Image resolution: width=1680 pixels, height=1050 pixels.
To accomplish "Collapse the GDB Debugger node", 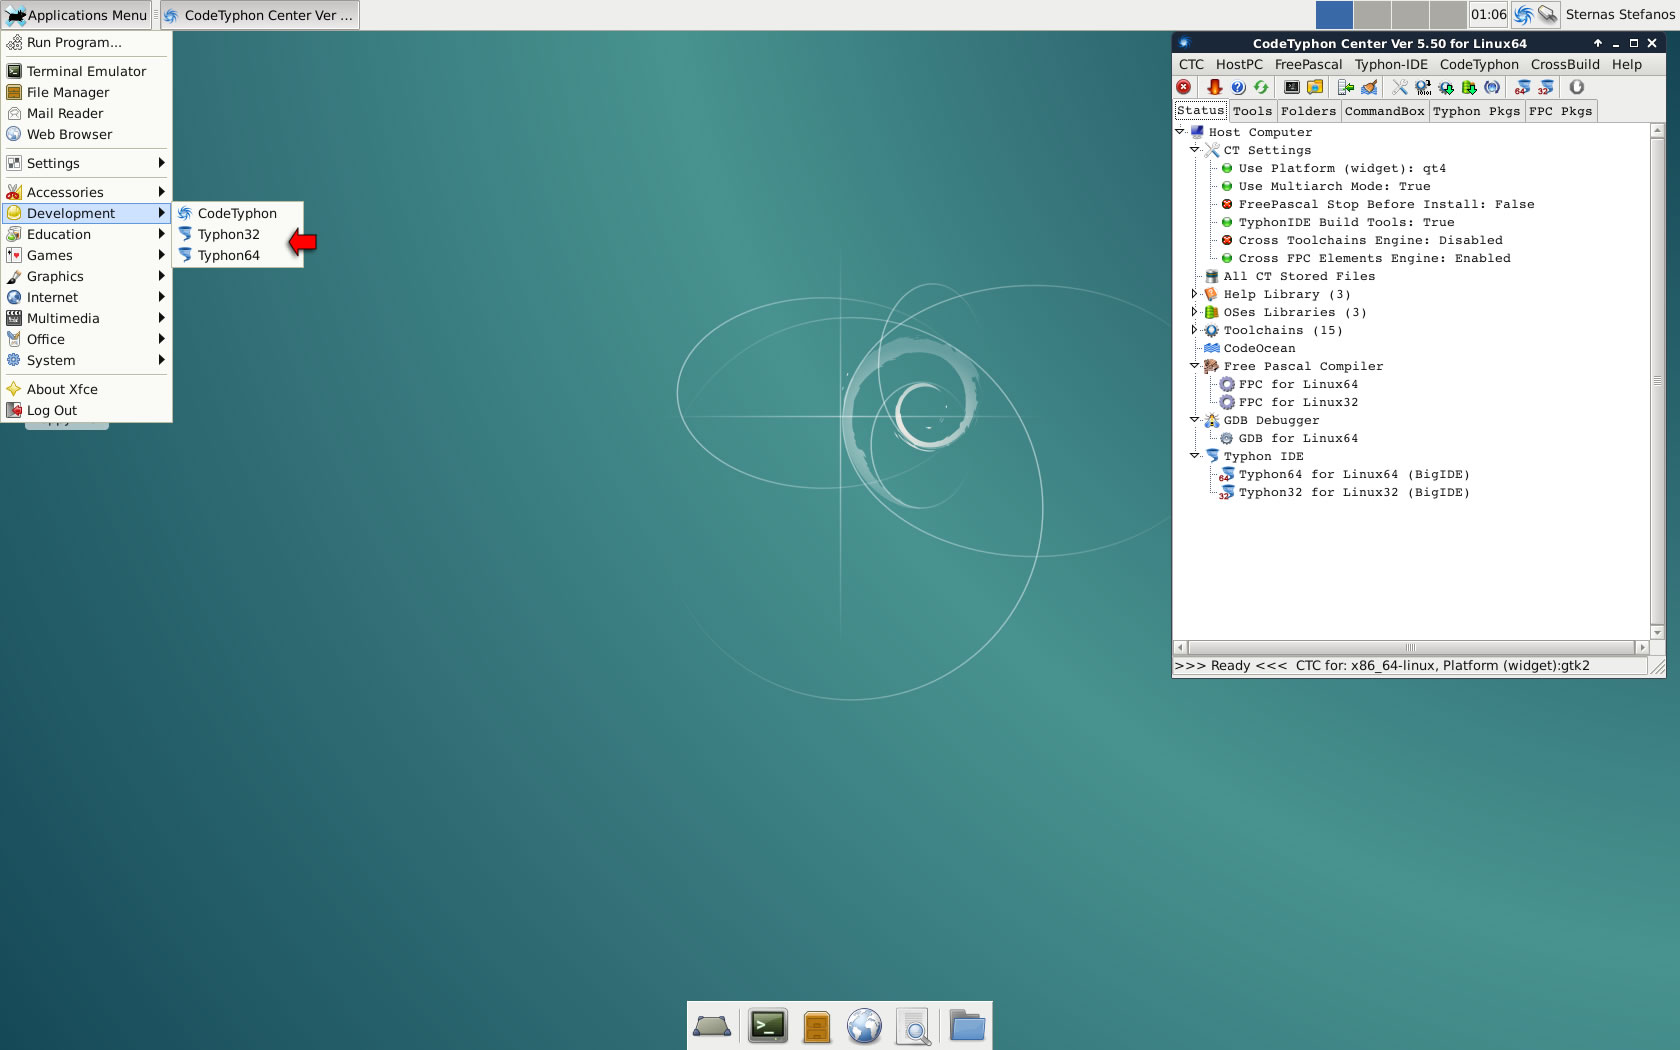I will (x=1194, y=420).
